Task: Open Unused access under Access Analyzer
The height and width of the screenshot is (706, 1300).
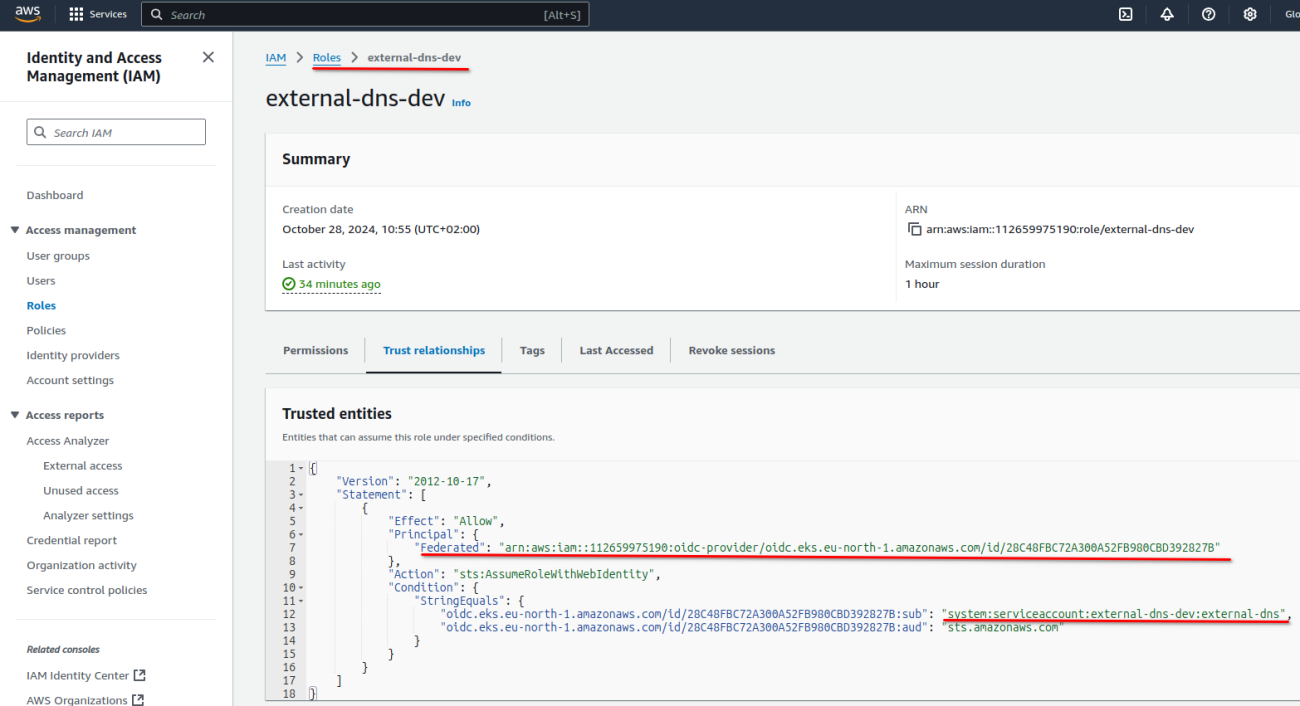Action: pyautogui.click(x=81, y=491)
